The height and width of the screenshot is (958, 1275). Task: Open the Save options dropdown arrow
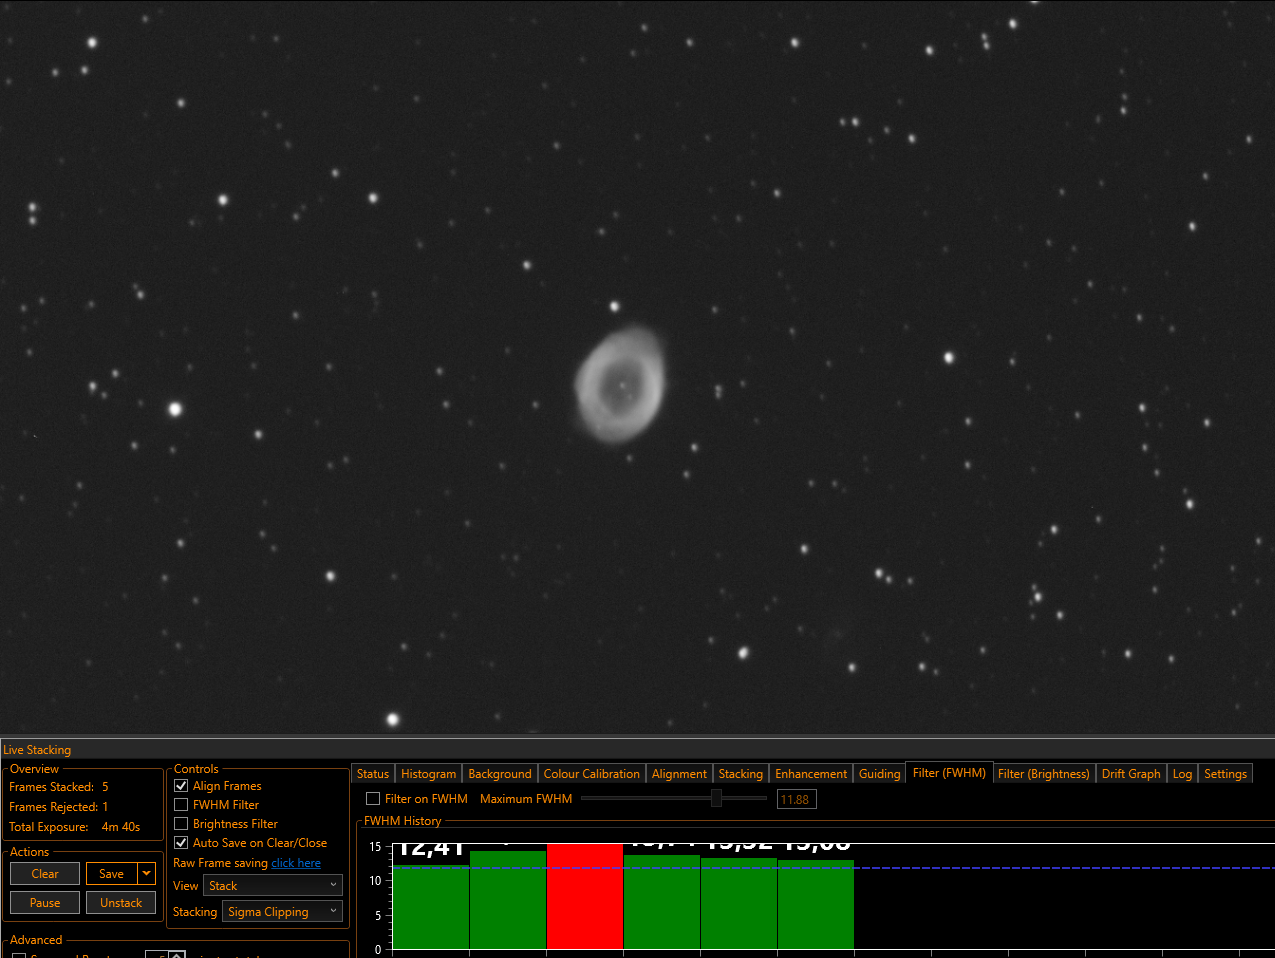click(x=147, y=874)
